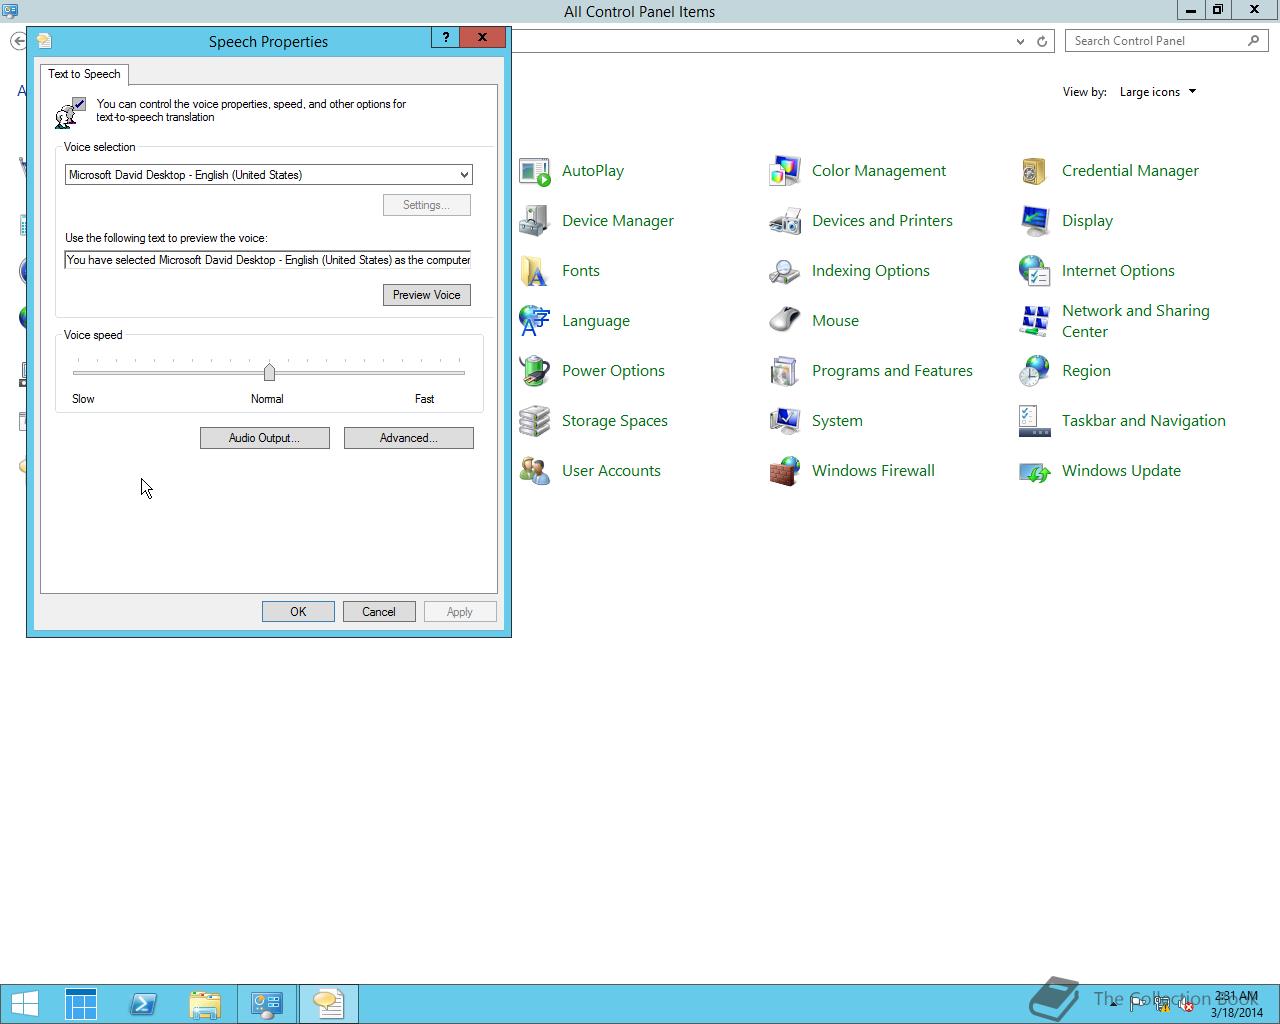Screen dimensions: 1280x1024
Task: Click the clock in the system tray
Action: 1237,1004
